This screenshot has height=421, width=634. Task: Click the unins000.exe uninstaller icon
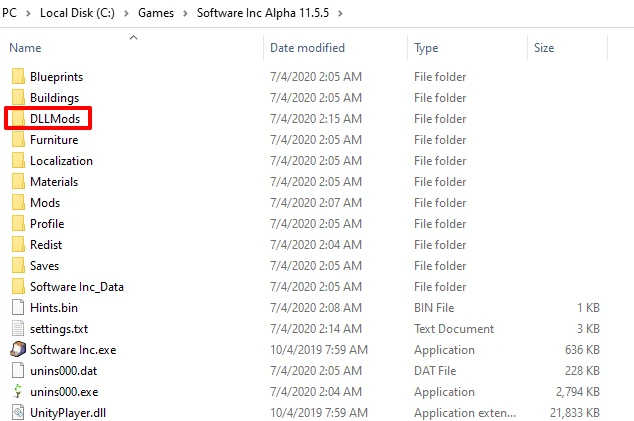tap(18, 391)
